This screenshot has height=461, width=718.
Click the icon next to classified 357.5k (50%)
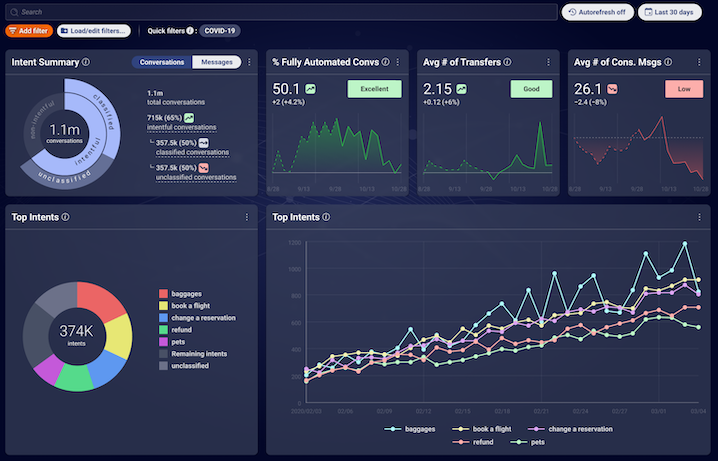coord(203,143)
